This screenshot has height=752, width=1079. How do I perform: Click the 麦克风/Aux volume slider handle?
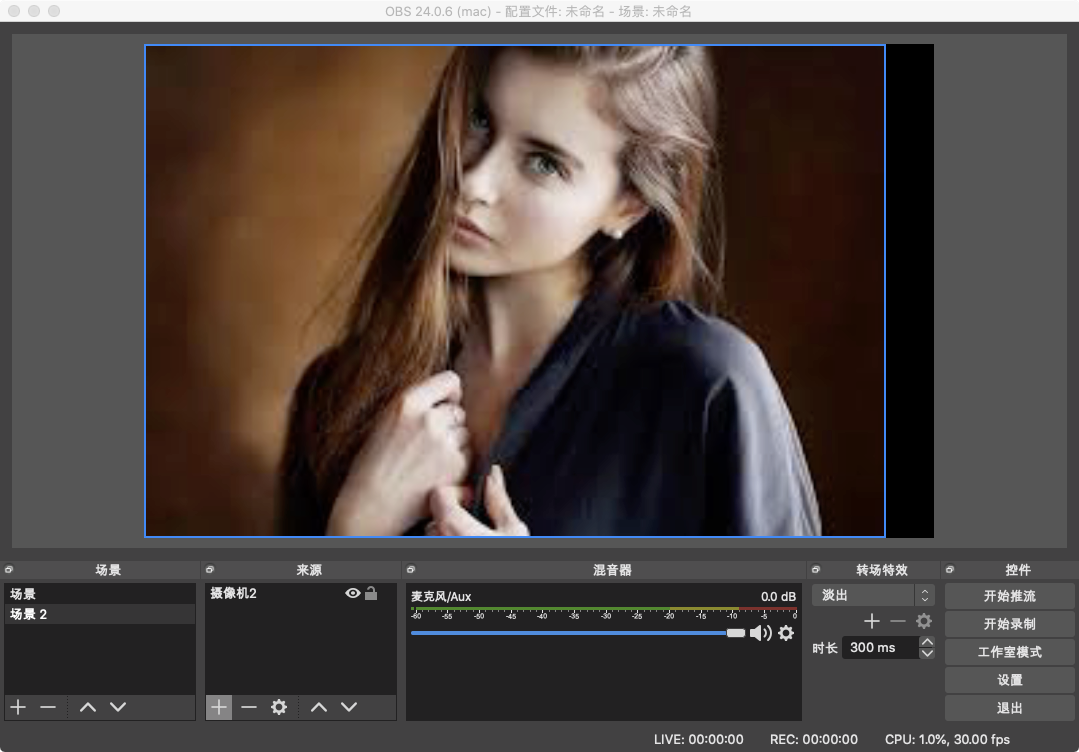click(736, 633)
